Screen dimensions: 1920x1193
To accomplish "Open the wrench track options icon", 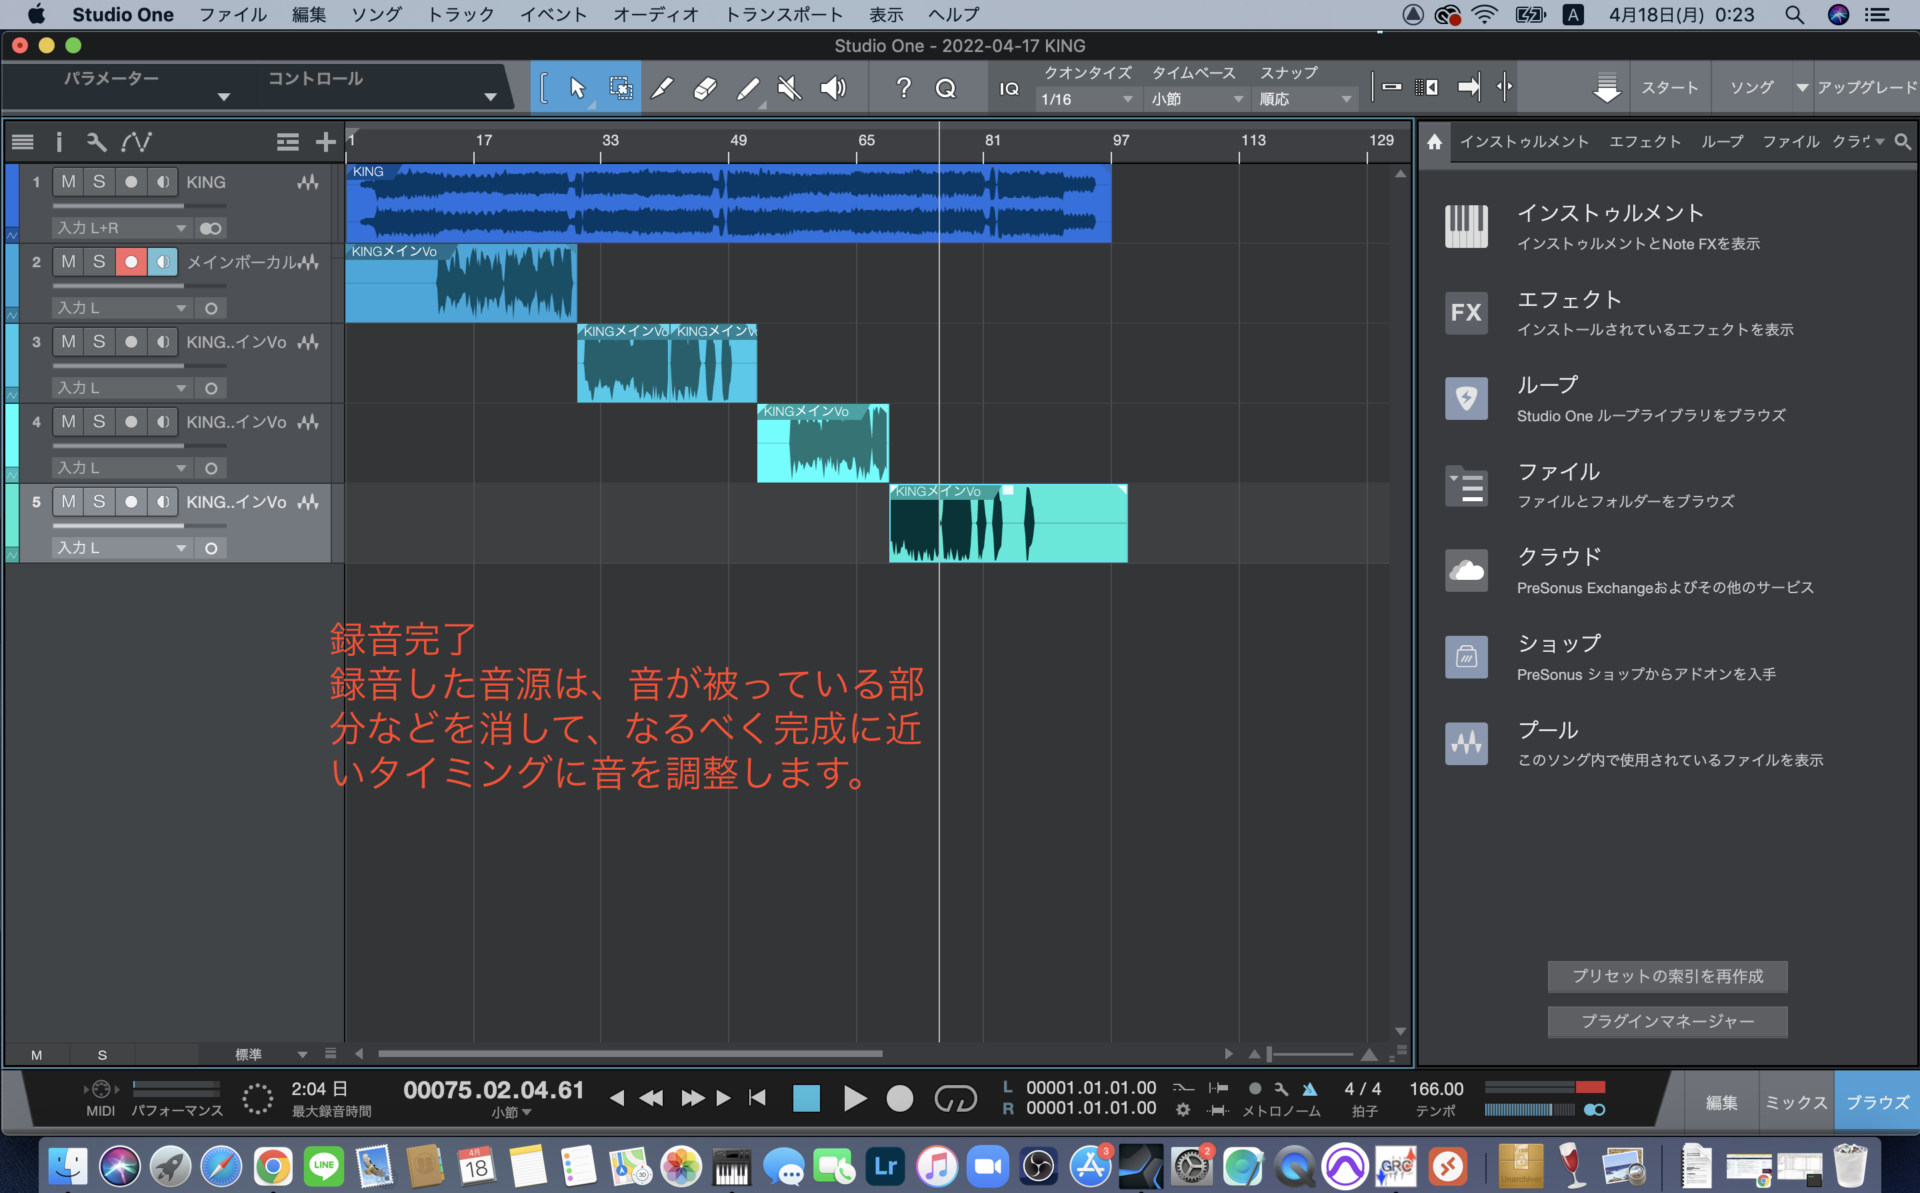I will 96,142.
